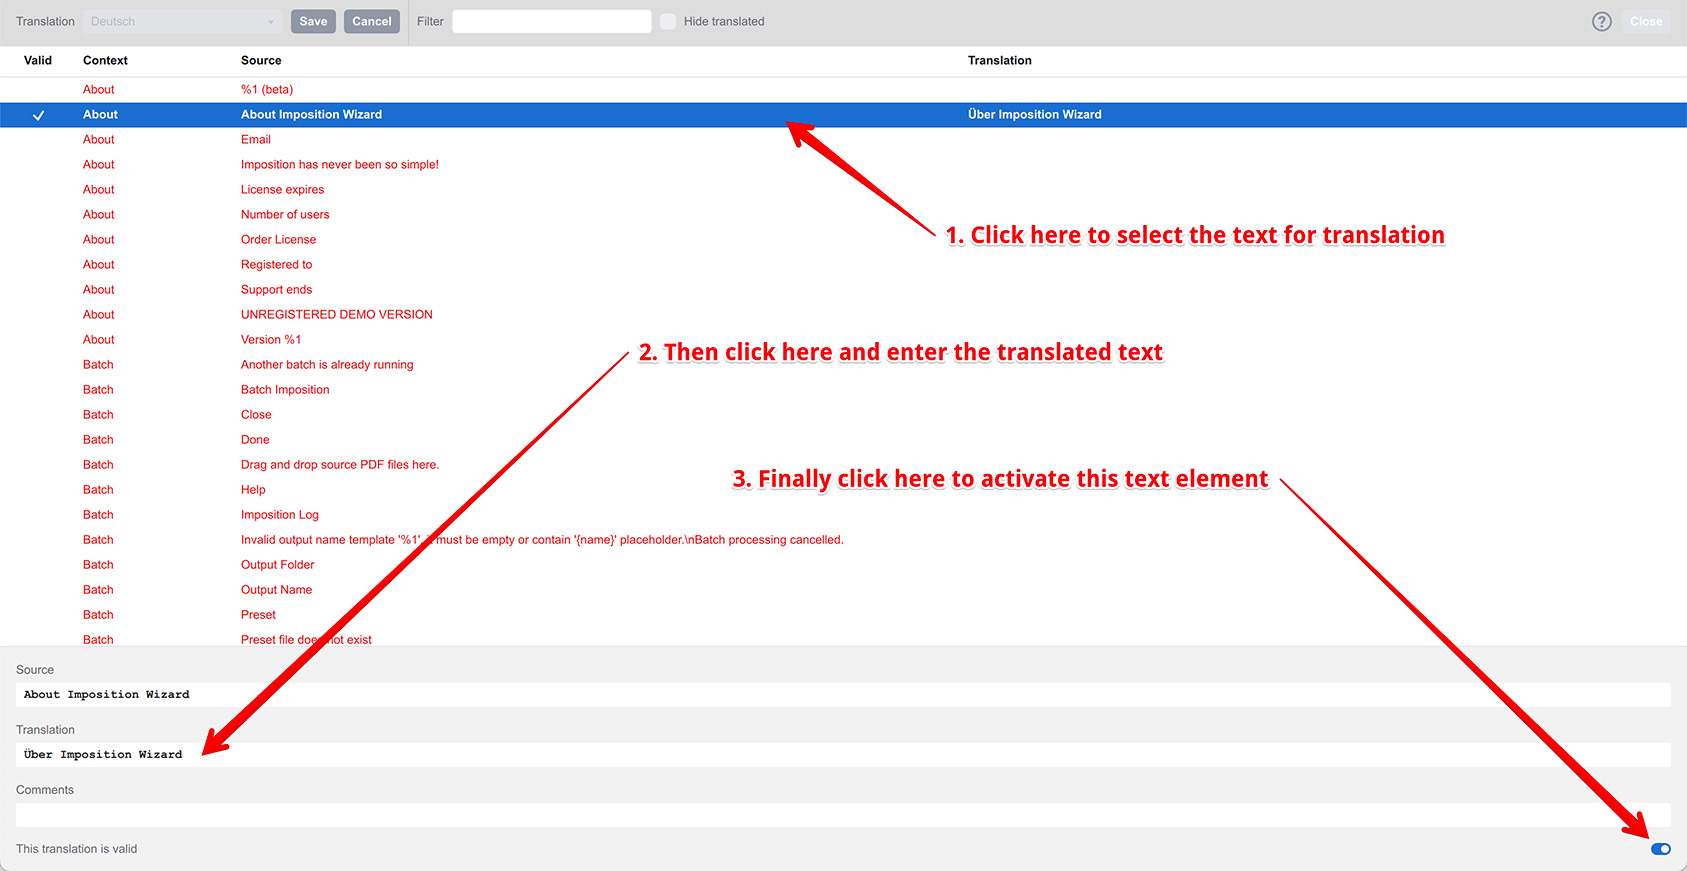Select the 'License expires' row

pos(843,190)
